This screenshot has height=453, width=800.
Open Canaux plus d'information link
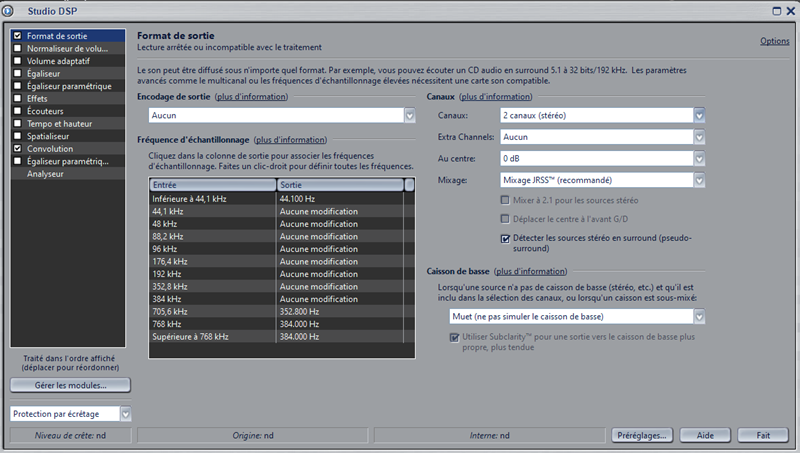tap(495, 96)
